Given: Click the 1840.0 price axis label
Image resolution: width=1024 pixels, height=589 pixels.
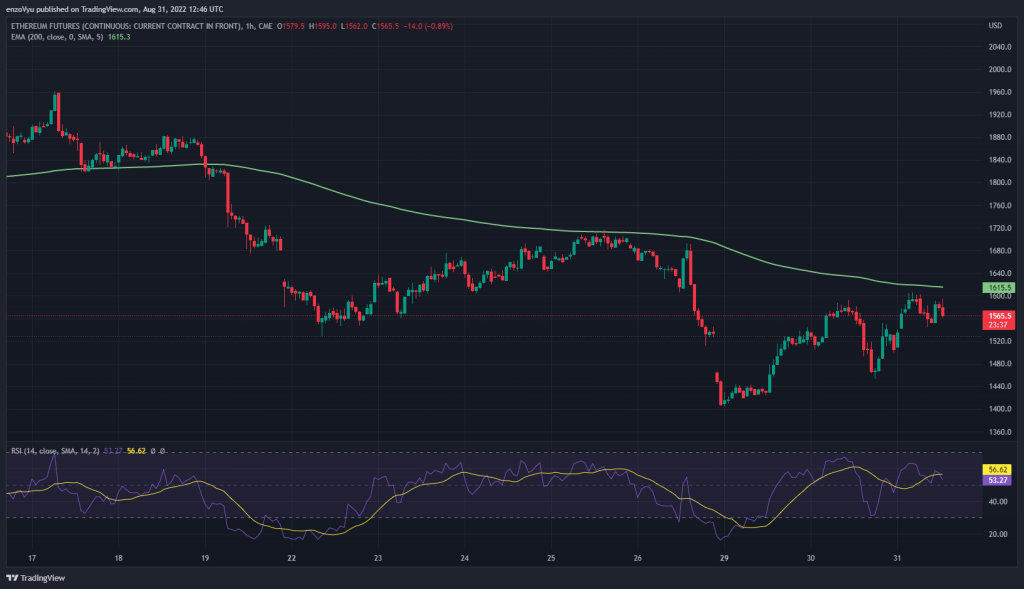Looking at the screenshot, I should tap(1000, 160).
